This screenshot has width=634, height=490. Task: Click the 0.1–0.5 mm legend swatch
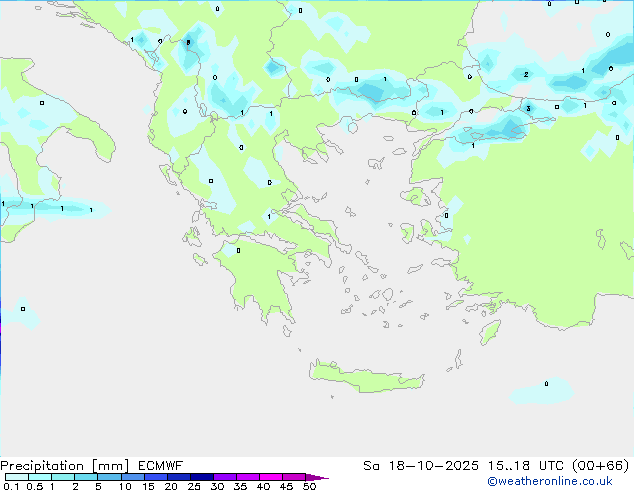pyautogui.click(x=17, y=477)
